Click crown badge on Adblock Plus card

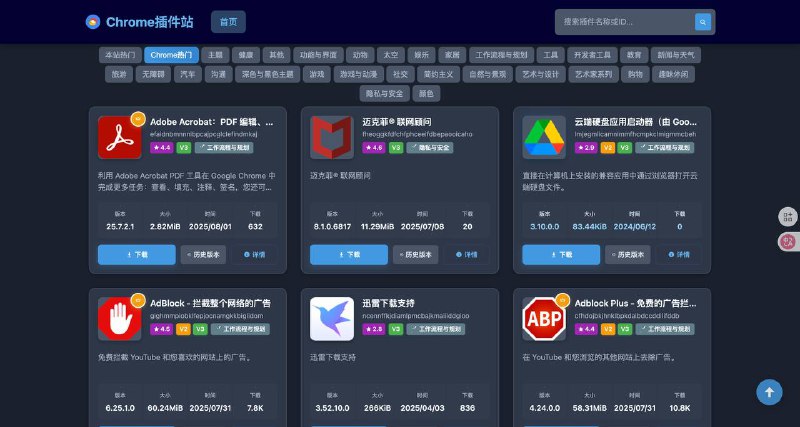[x=562, y=300]
